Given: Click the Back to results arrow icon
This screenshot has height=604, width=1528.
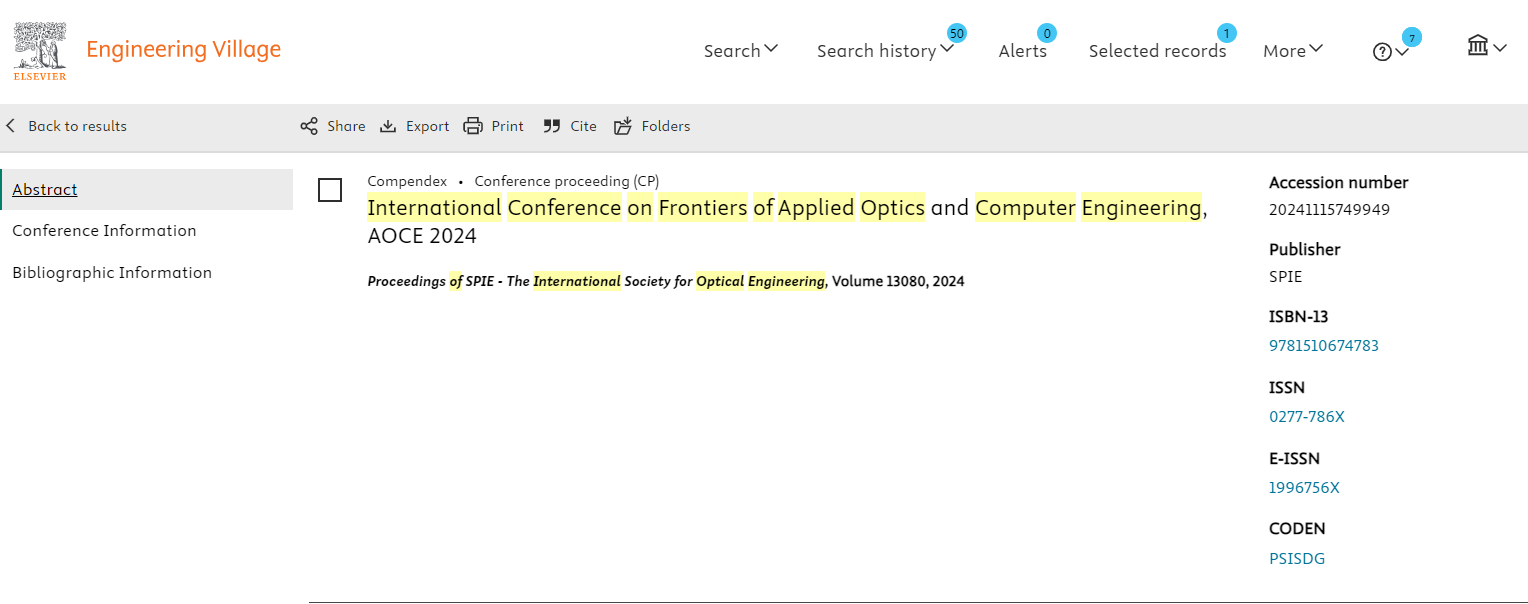Looking at the screenshot, I should tap(11, 126).
